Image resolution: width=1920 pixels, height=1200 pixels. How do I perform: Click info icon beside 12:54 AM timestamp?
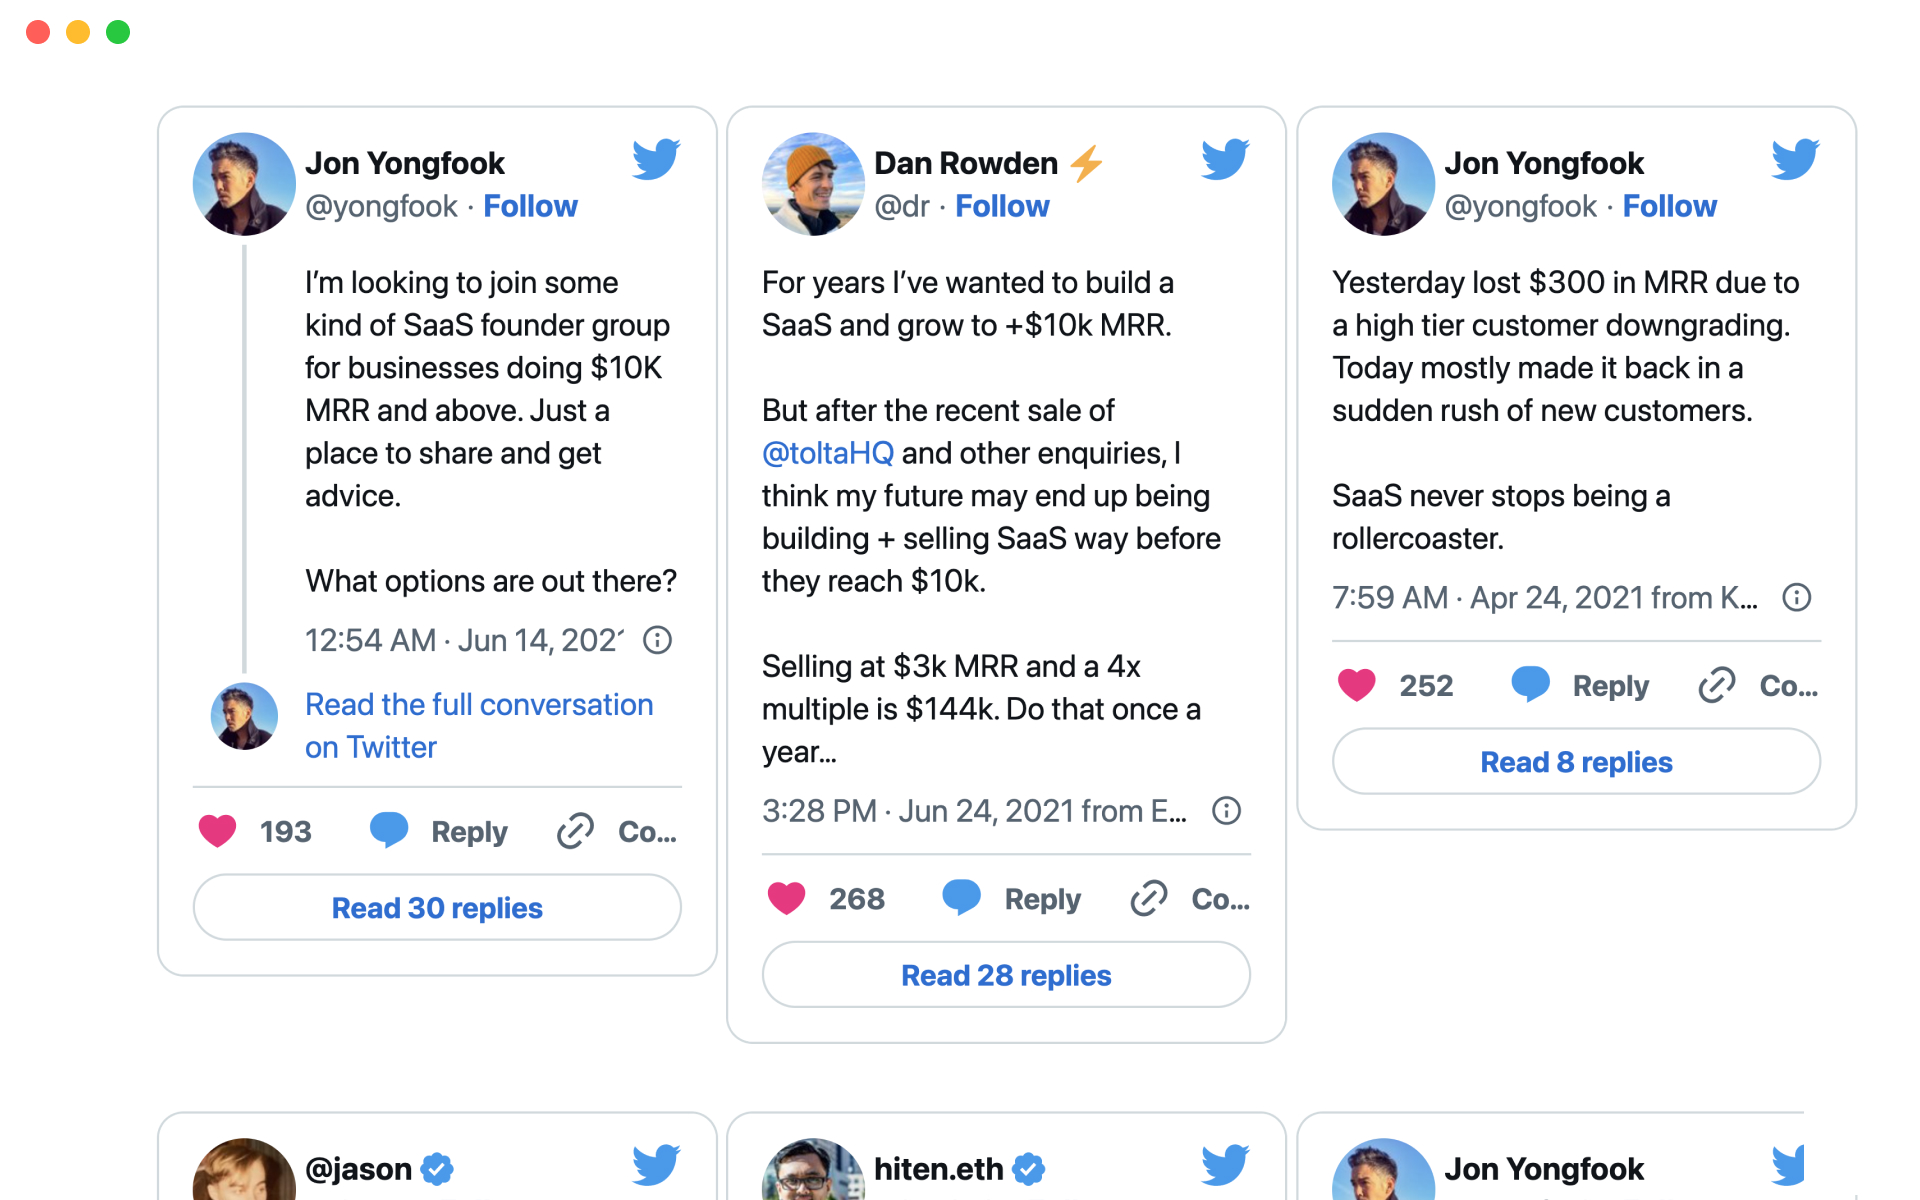click(x=657, y=640)
